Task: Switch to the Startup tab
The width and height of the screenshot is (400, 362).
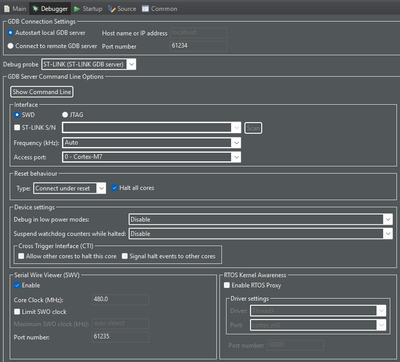Action: point(88,9)
